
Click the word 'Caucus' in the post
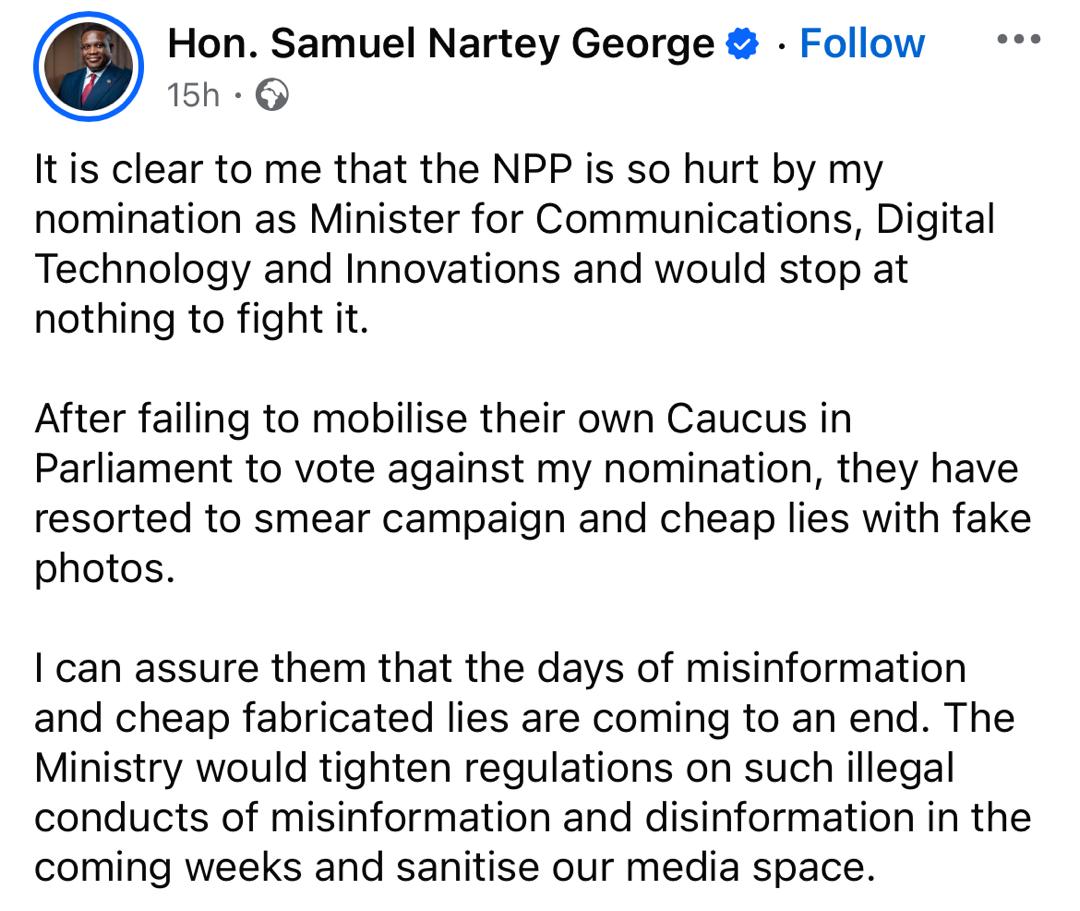point(736,419)
